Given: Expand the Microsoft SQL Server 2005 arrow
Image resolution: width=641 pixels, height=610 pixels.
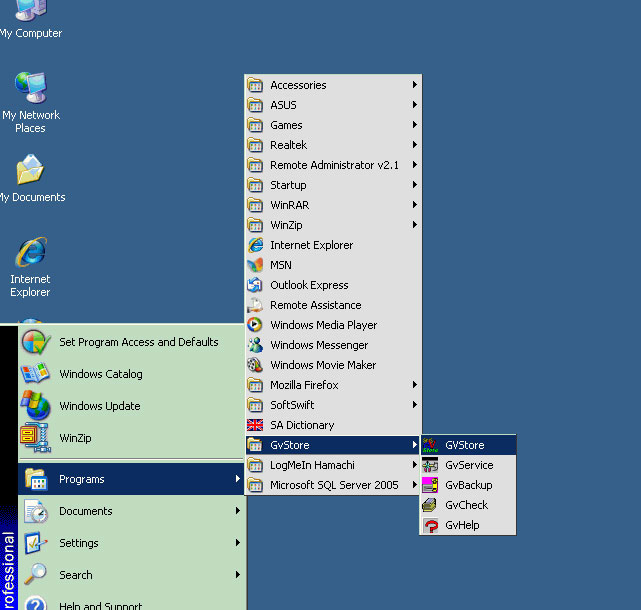Looking at the screenshot, I should coord(415,485).
